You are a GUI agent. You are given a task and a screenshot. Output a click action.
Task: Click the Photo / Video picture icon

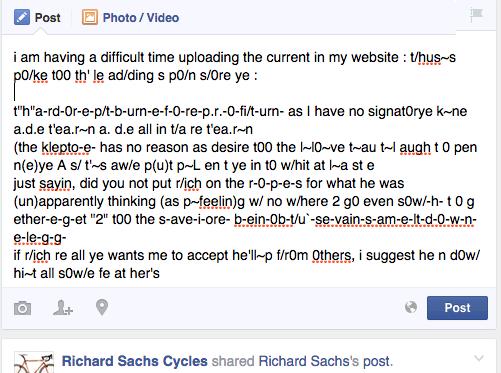tap(90, 17)
